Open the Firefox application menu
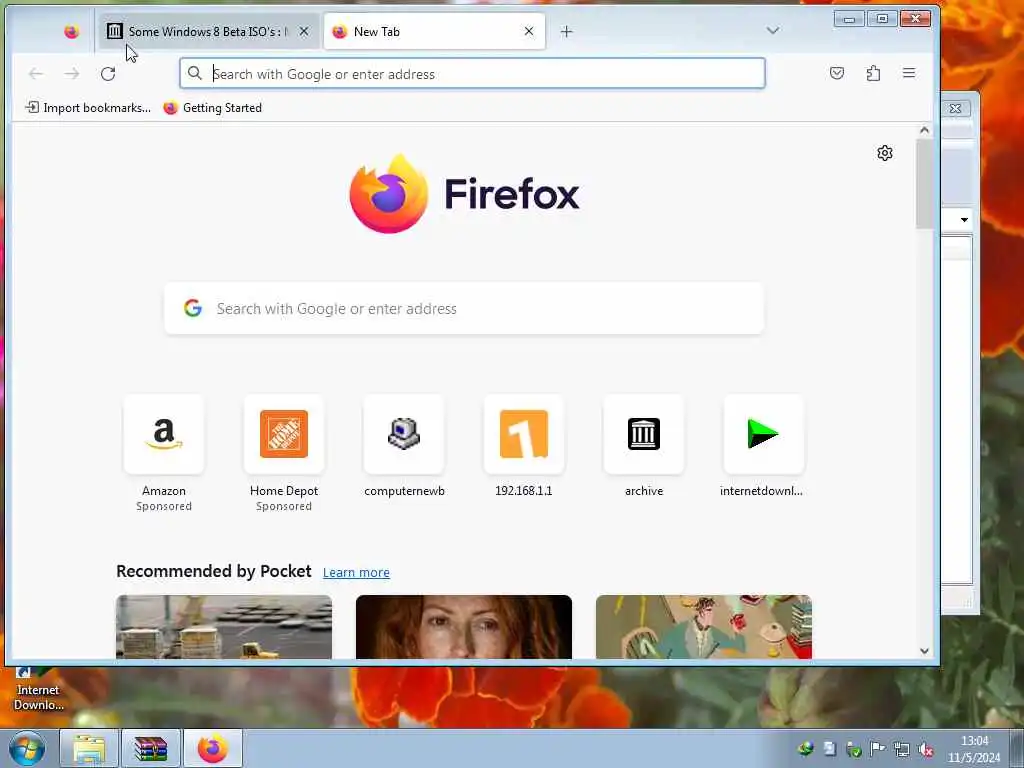The image size is (1024, 768). pyautogui.click(x=909, y=73)
